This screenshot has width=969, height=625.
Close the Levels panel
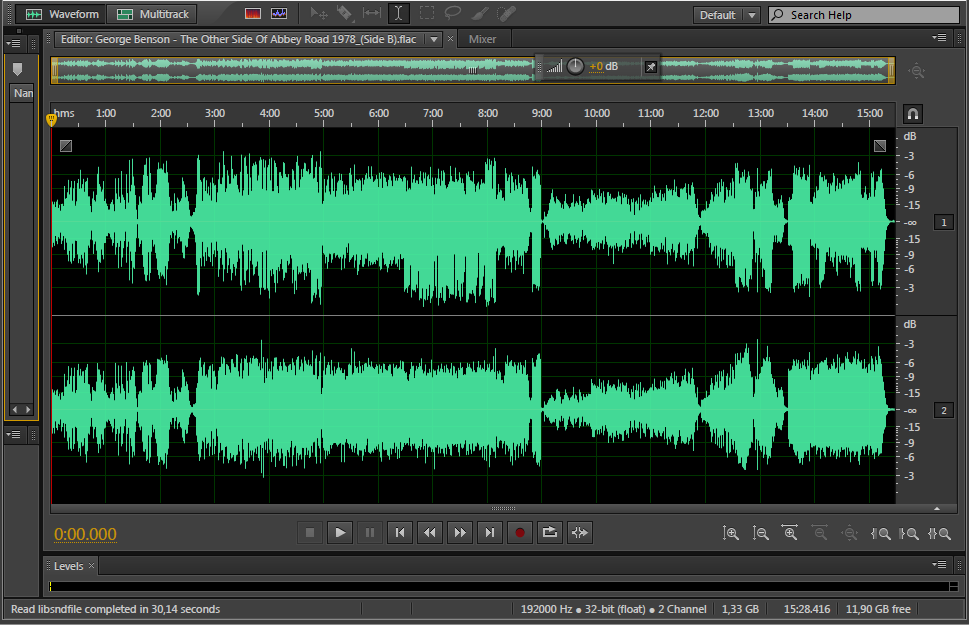(91, 565)
